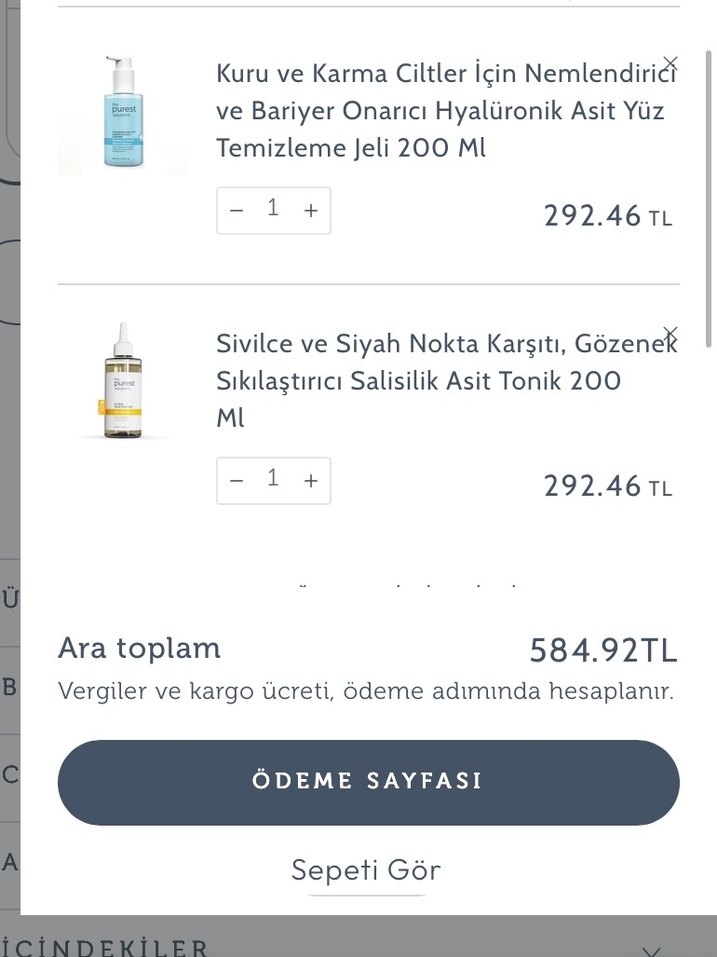The height and width of the screenshot is (957, 717).
Task: Click the Ödeme Sayfası checkout button
Action: (x=368, y=782)
